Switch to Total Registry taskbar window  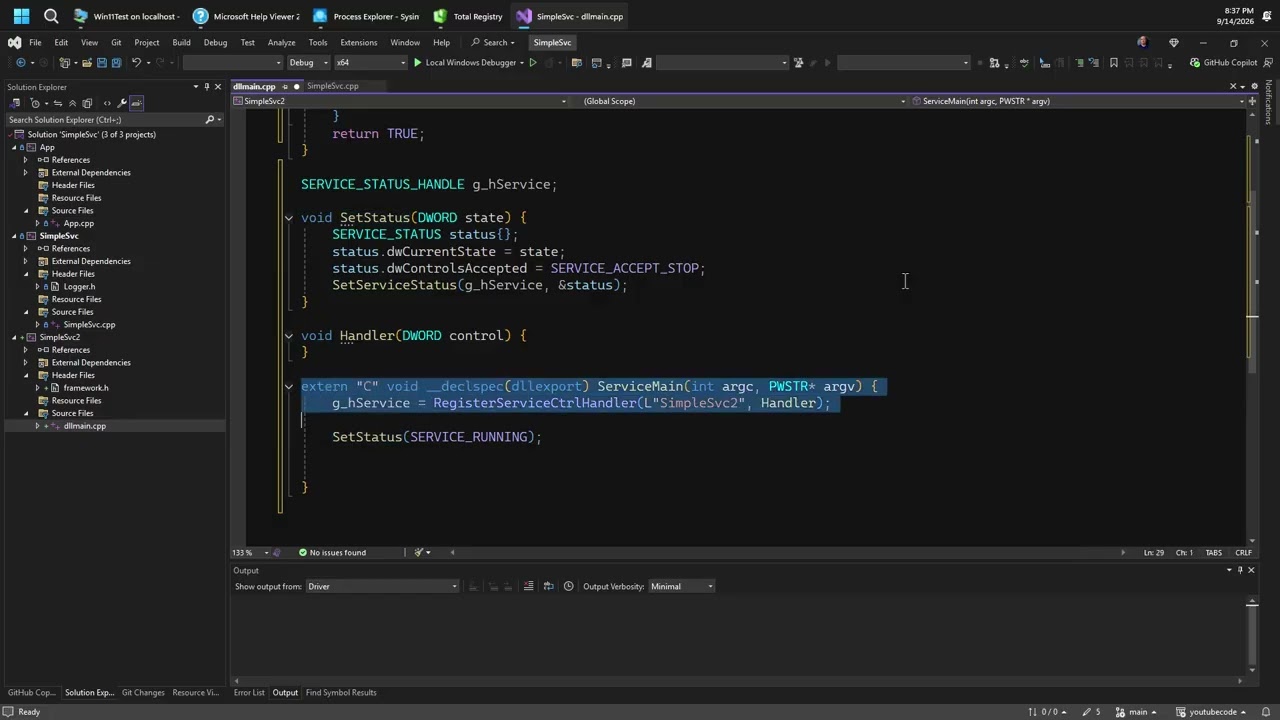[468, 16]
